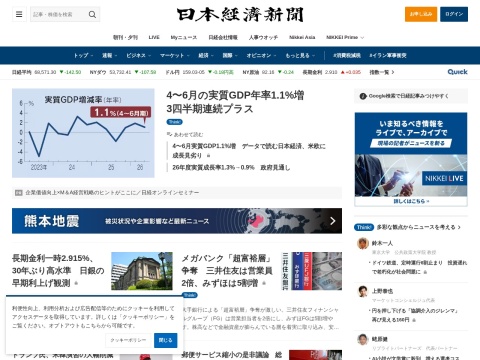Open the hamburger menu button
This screenshot has height=360, width=480.
(x=19, y=14)
